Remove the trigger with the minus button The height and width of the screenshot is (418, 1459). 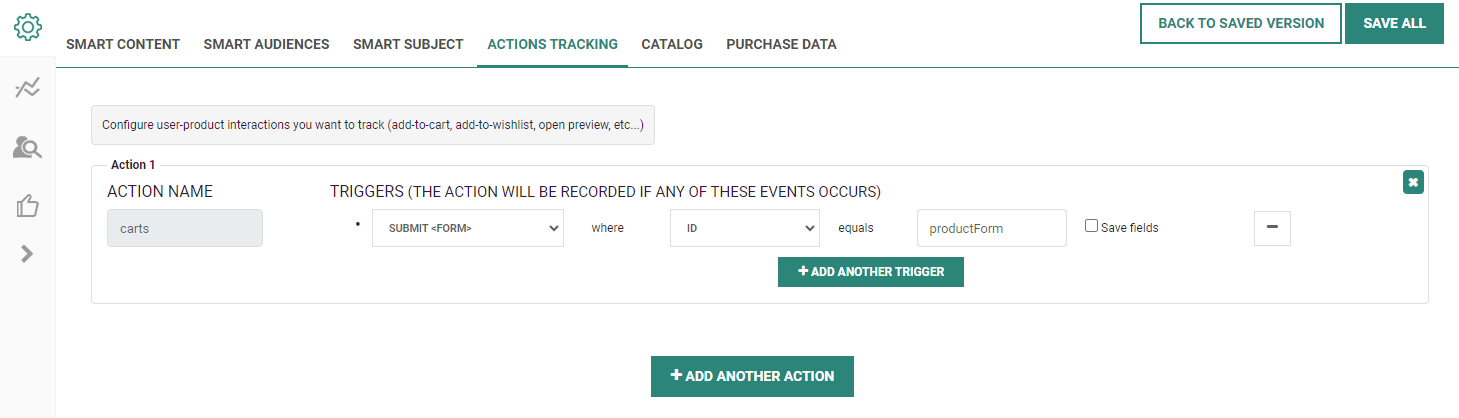point(1272,228)
